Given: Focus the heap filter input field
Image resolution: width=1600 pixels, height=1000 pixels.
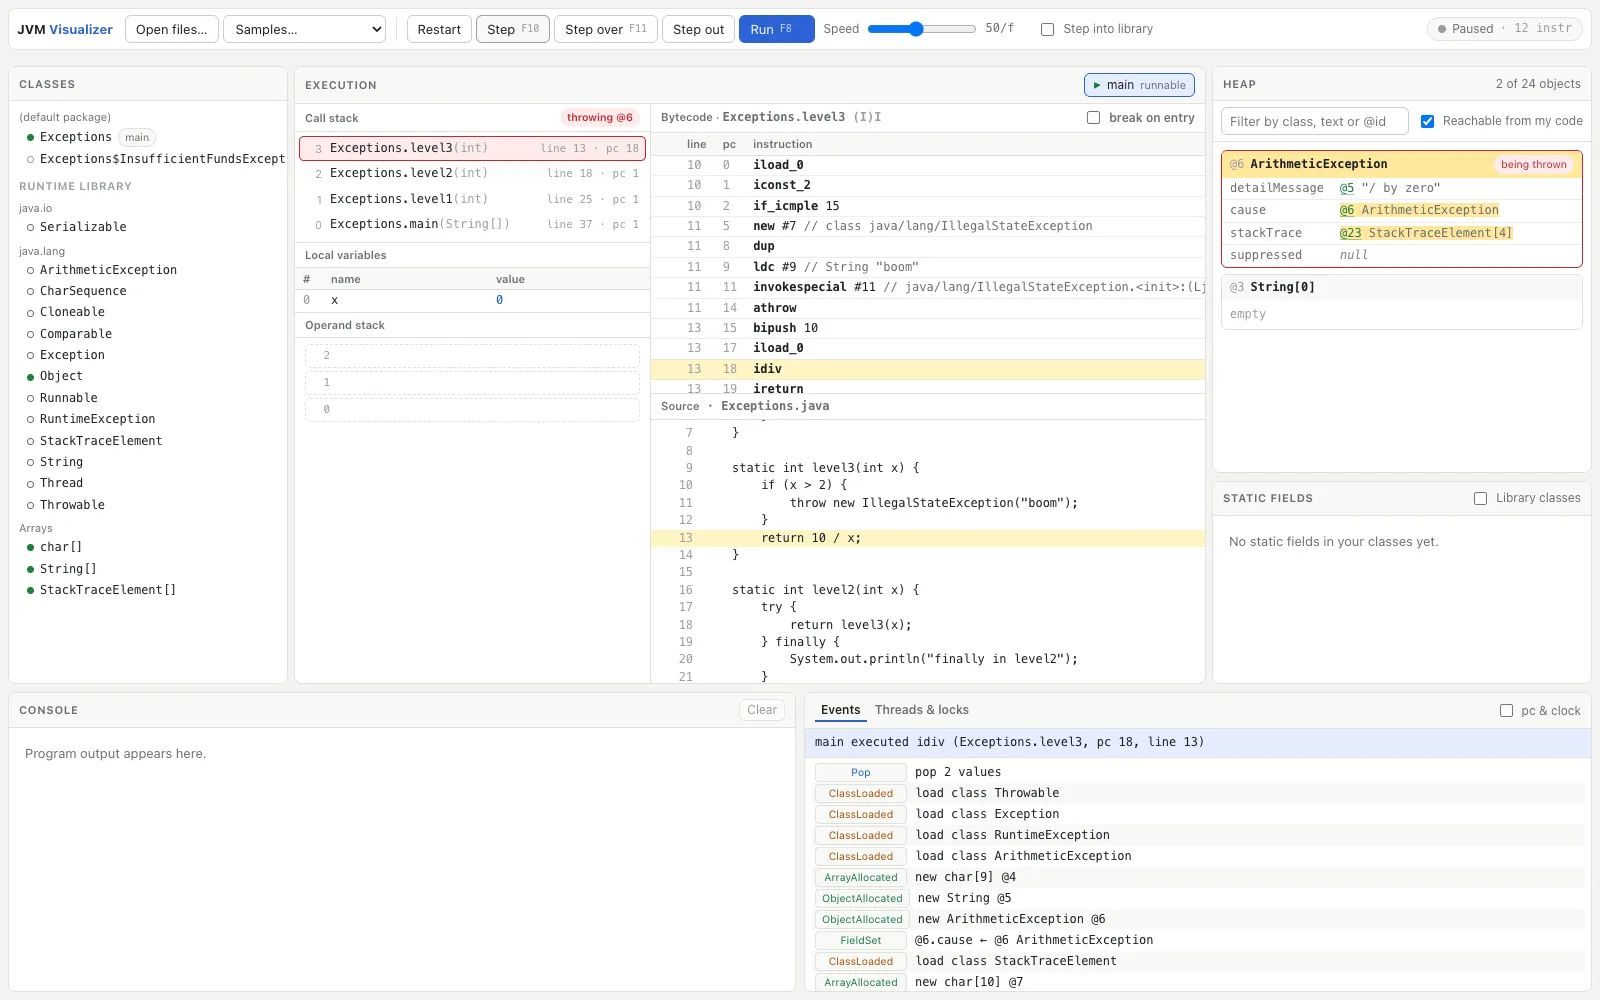Looking at the screenshot, I should click(1314, 121).
